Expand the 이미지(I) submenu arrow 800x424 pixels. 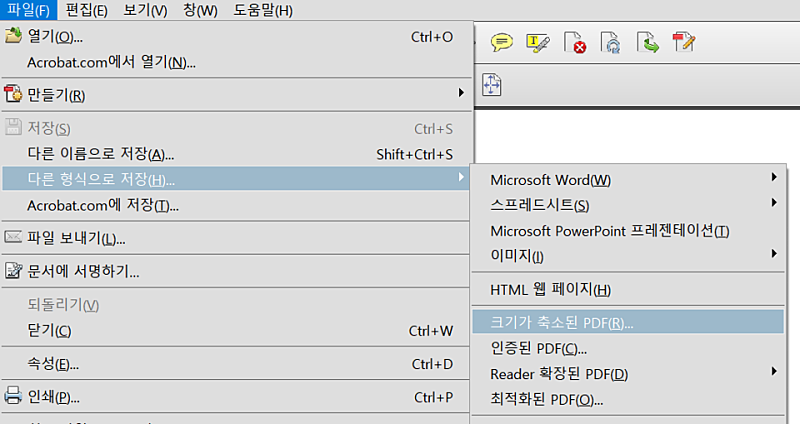[x=774, y=254]
